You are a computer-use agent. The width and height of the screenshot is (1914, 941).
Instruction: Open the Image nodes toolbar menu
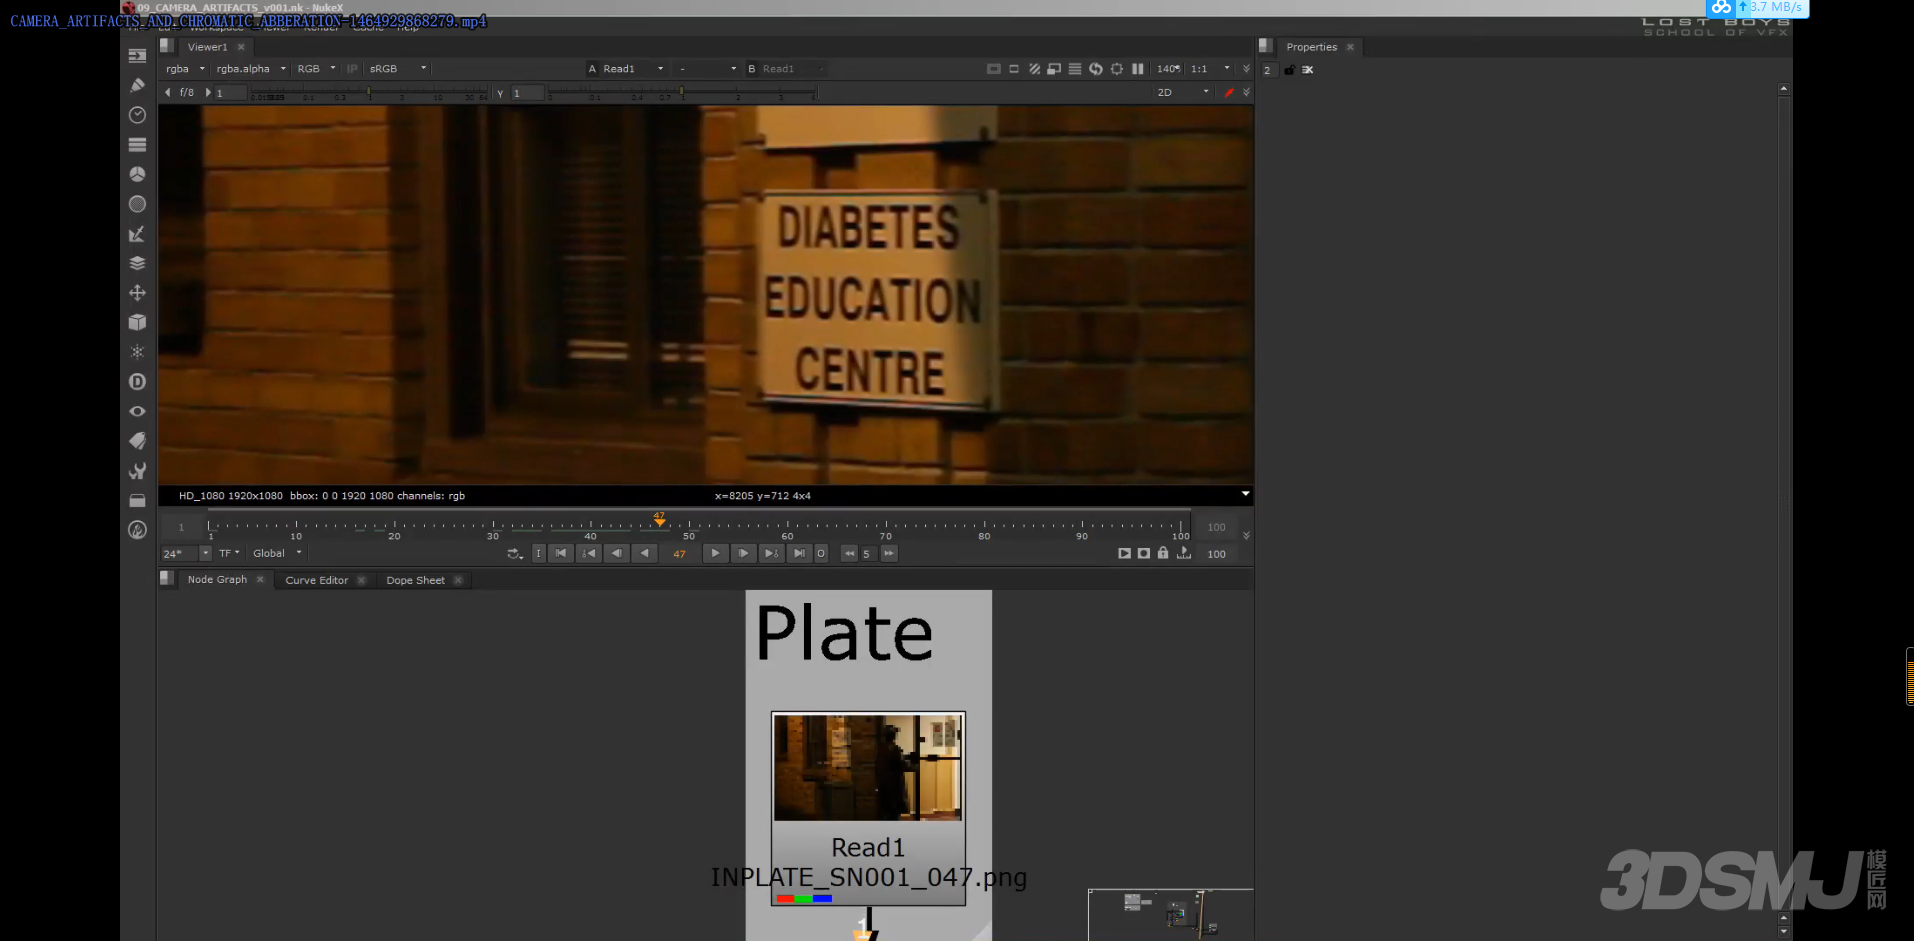pos(138,56)
